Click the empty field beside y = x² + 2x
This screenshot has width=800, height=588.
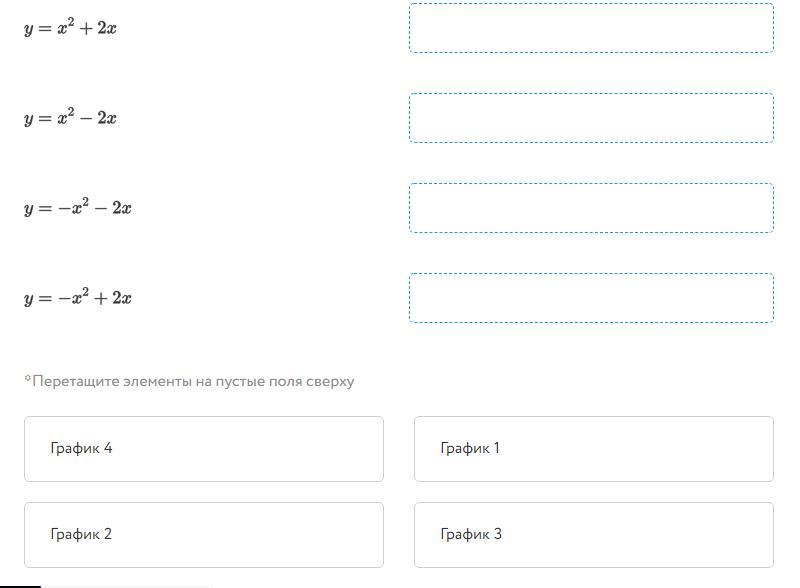point(591,28)
